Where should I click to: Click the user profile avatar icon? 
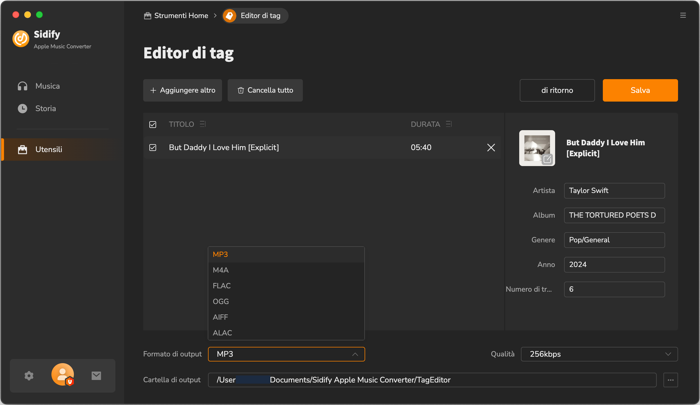point(62,374)
